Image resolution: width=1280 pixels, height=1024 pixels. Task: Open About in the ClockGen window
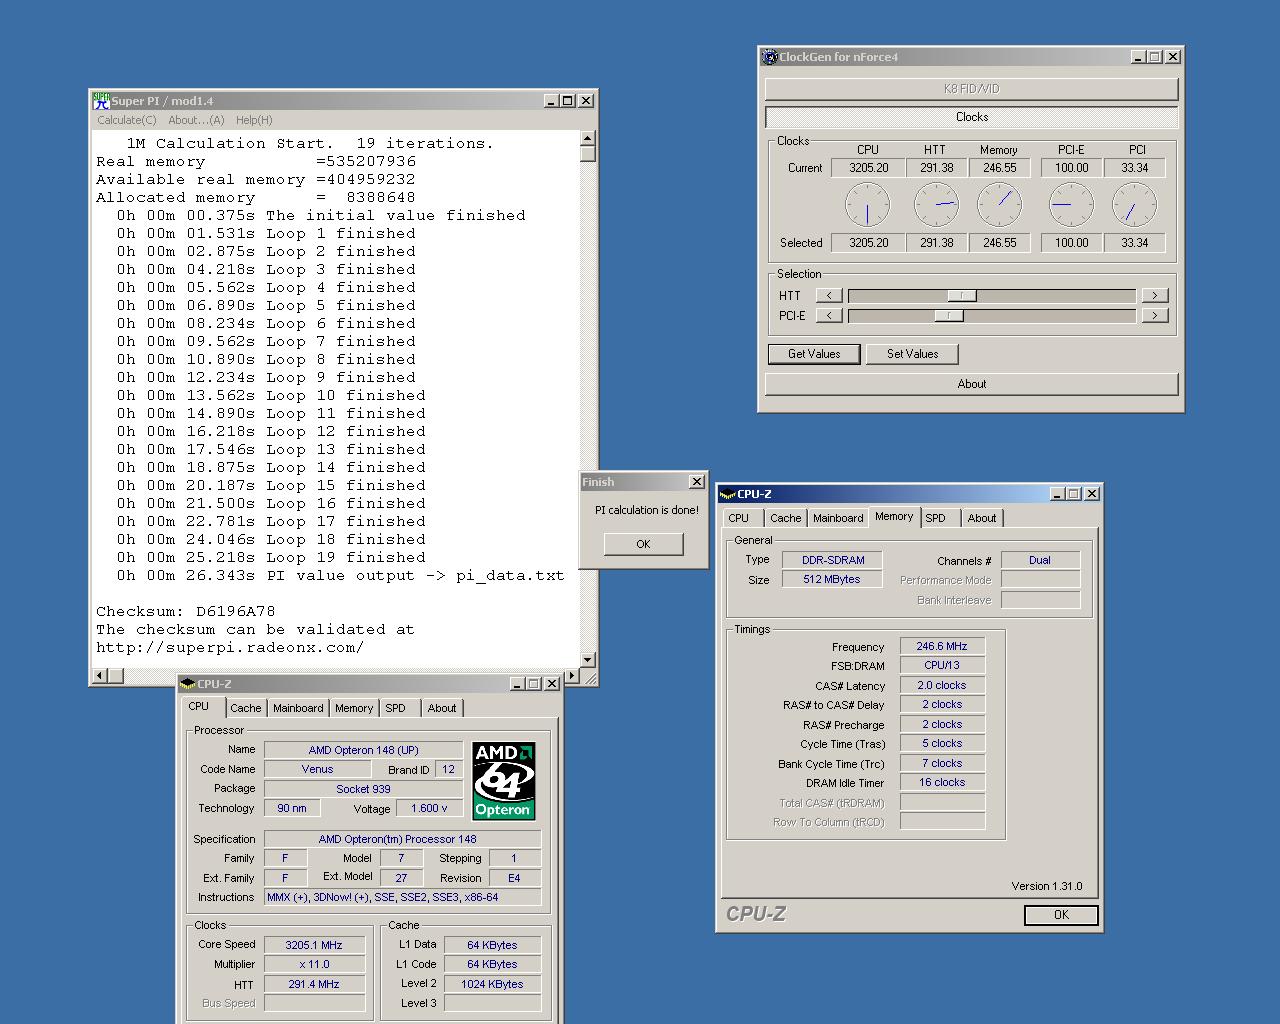[972, 384]
